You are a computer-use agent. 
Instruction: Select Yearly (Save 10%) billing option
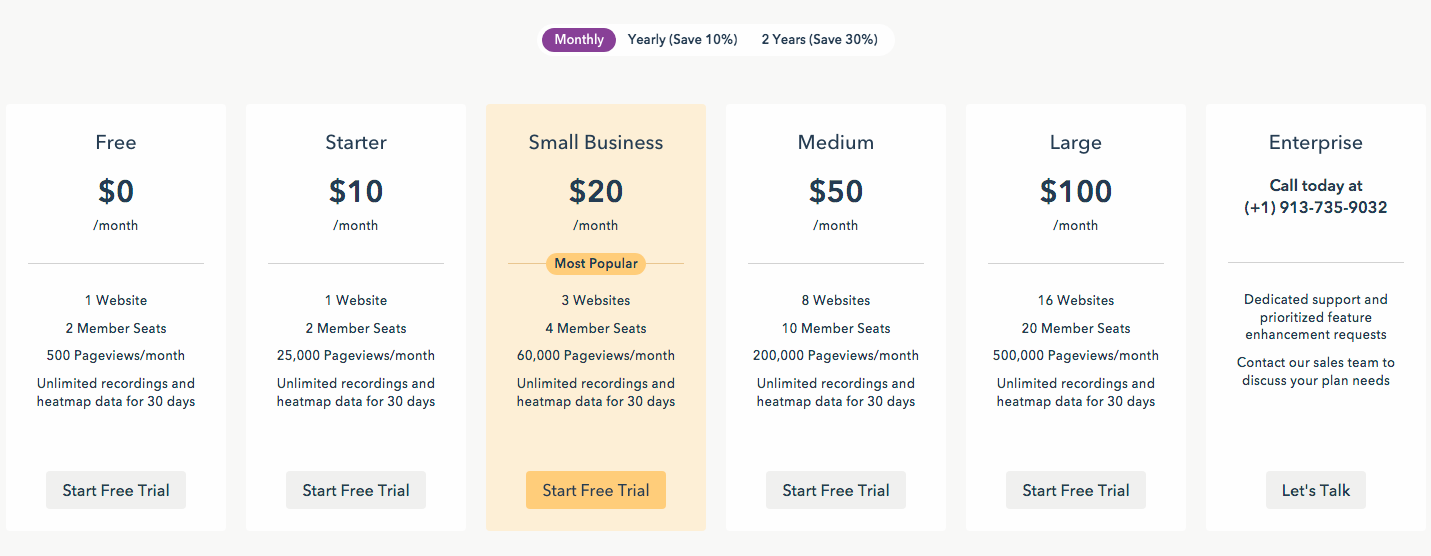click(682, 40)
